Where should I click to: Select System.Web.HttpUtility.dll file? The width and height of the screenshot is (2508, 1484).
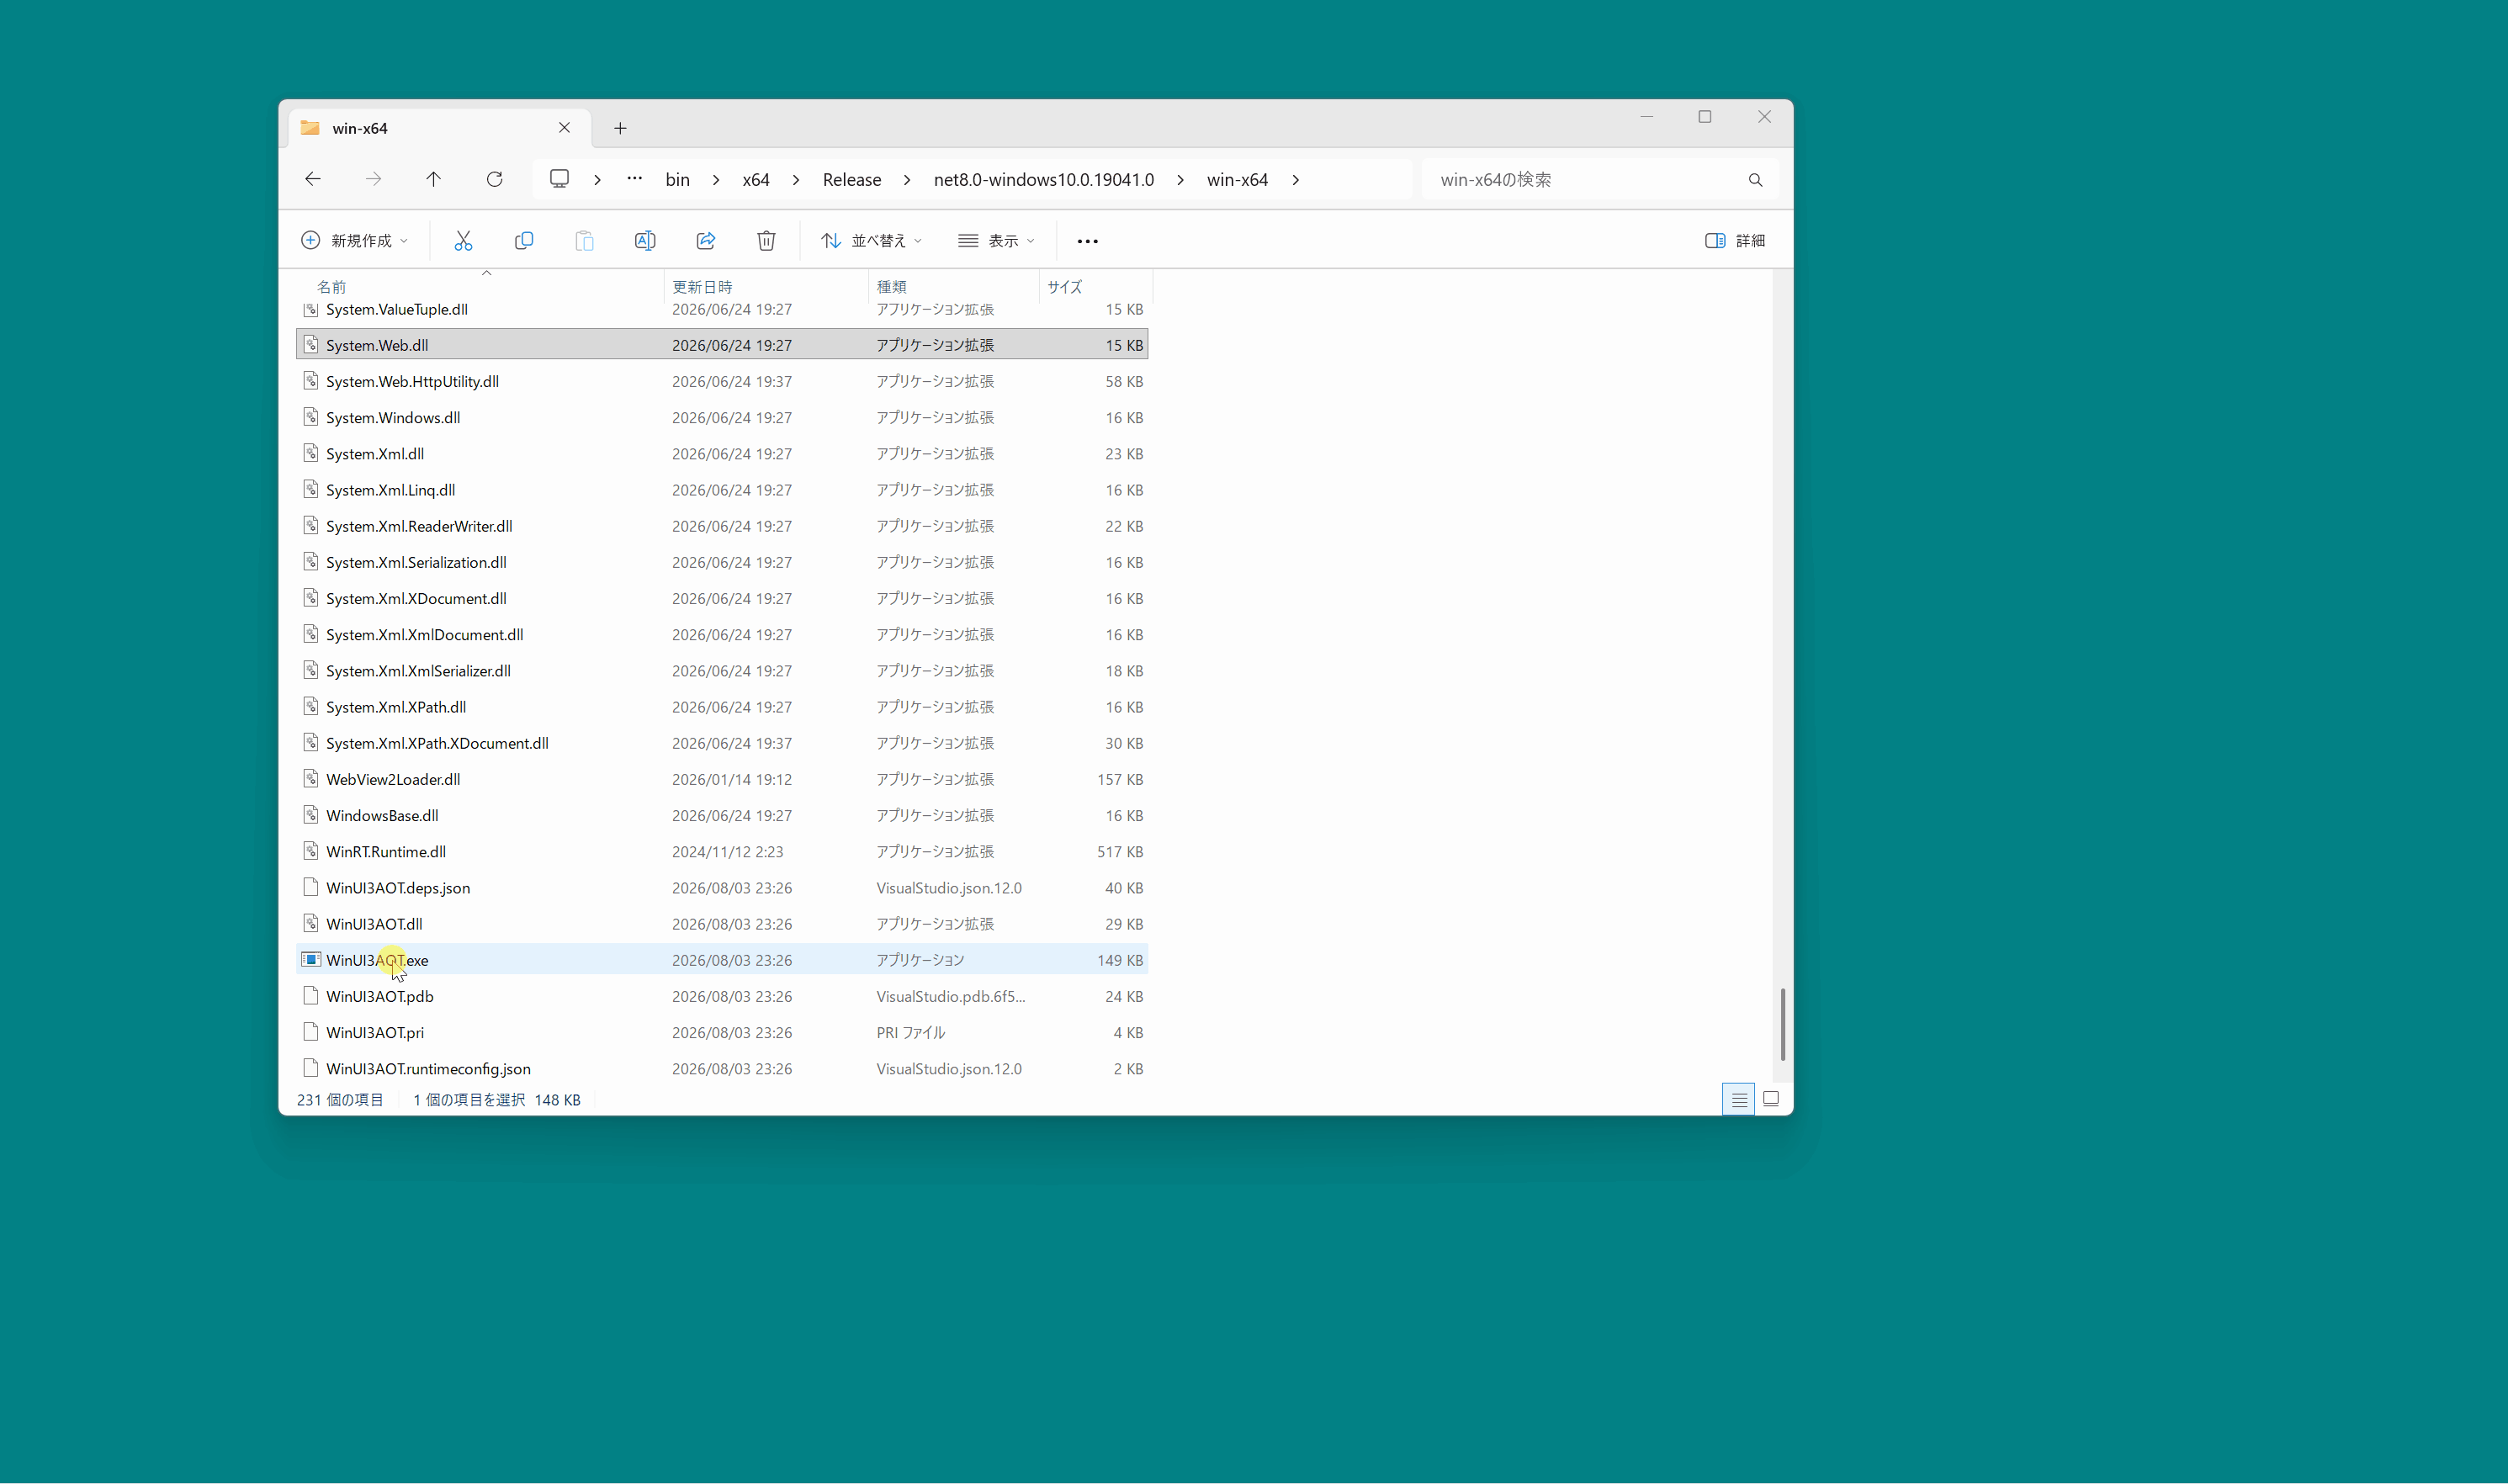tap(722, 381)
